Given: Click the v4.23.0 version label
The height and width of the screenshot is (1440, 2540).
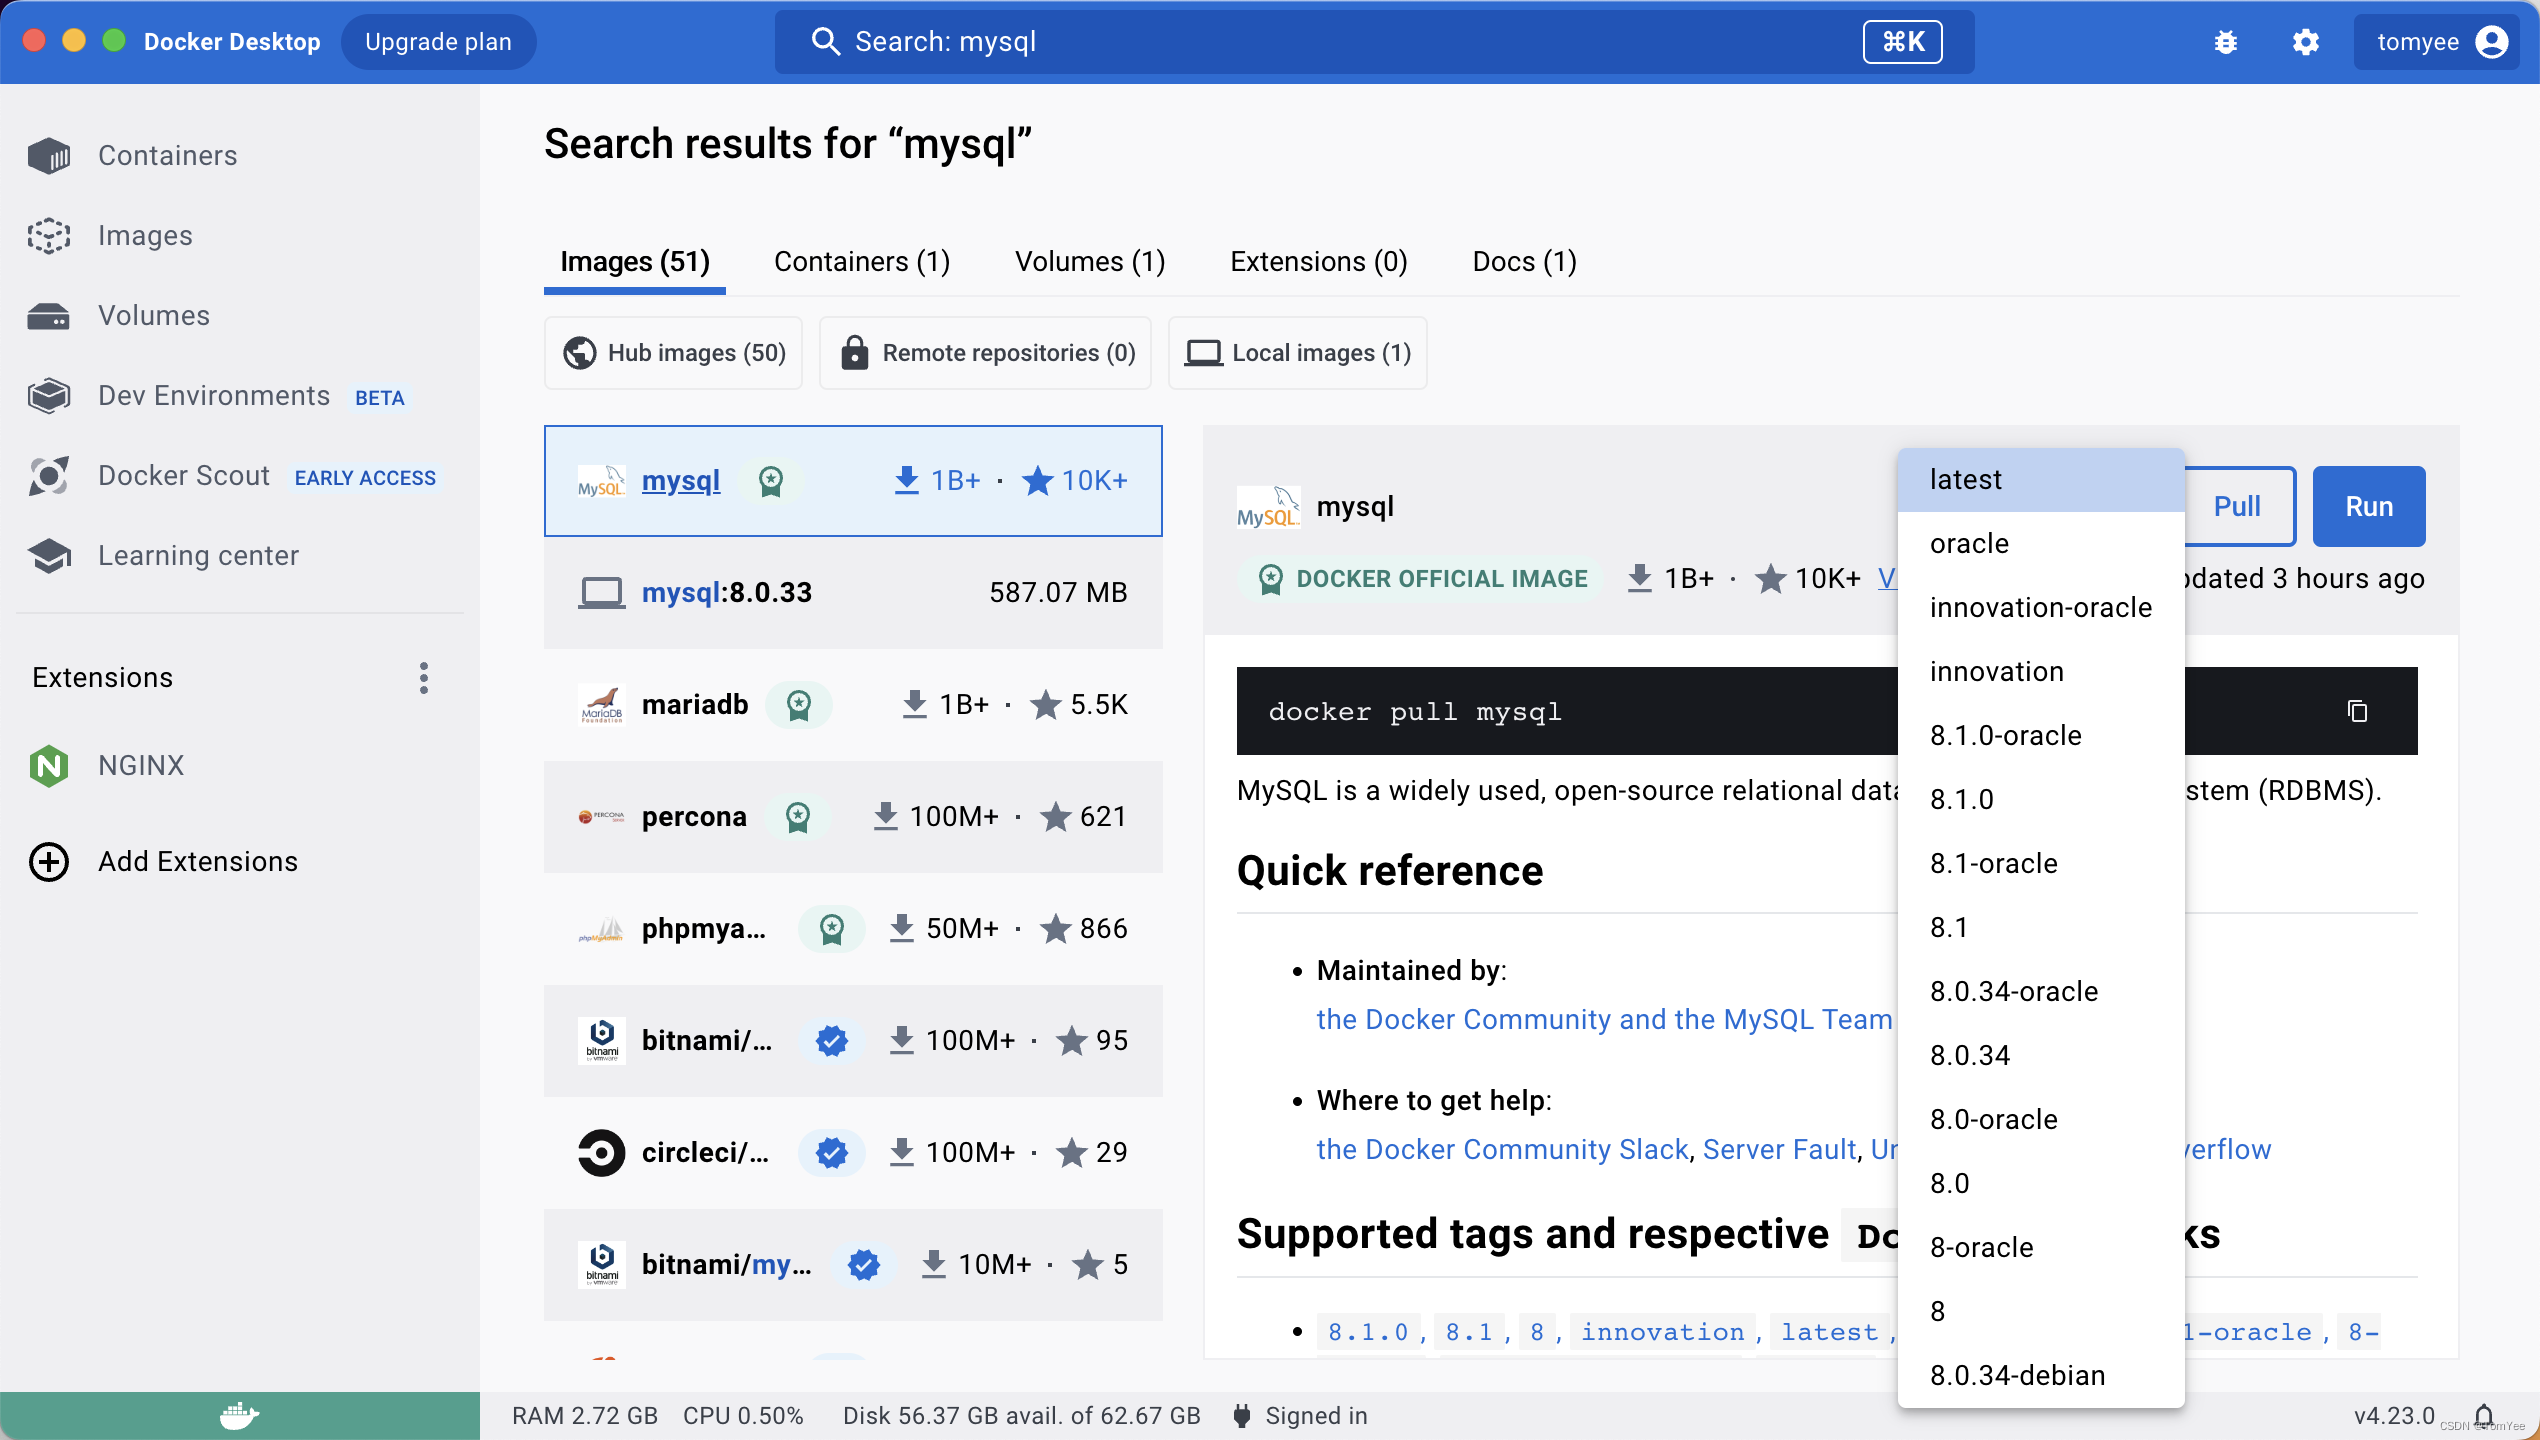Looking at the screenshot, I should click(x=2394, y=1415).
